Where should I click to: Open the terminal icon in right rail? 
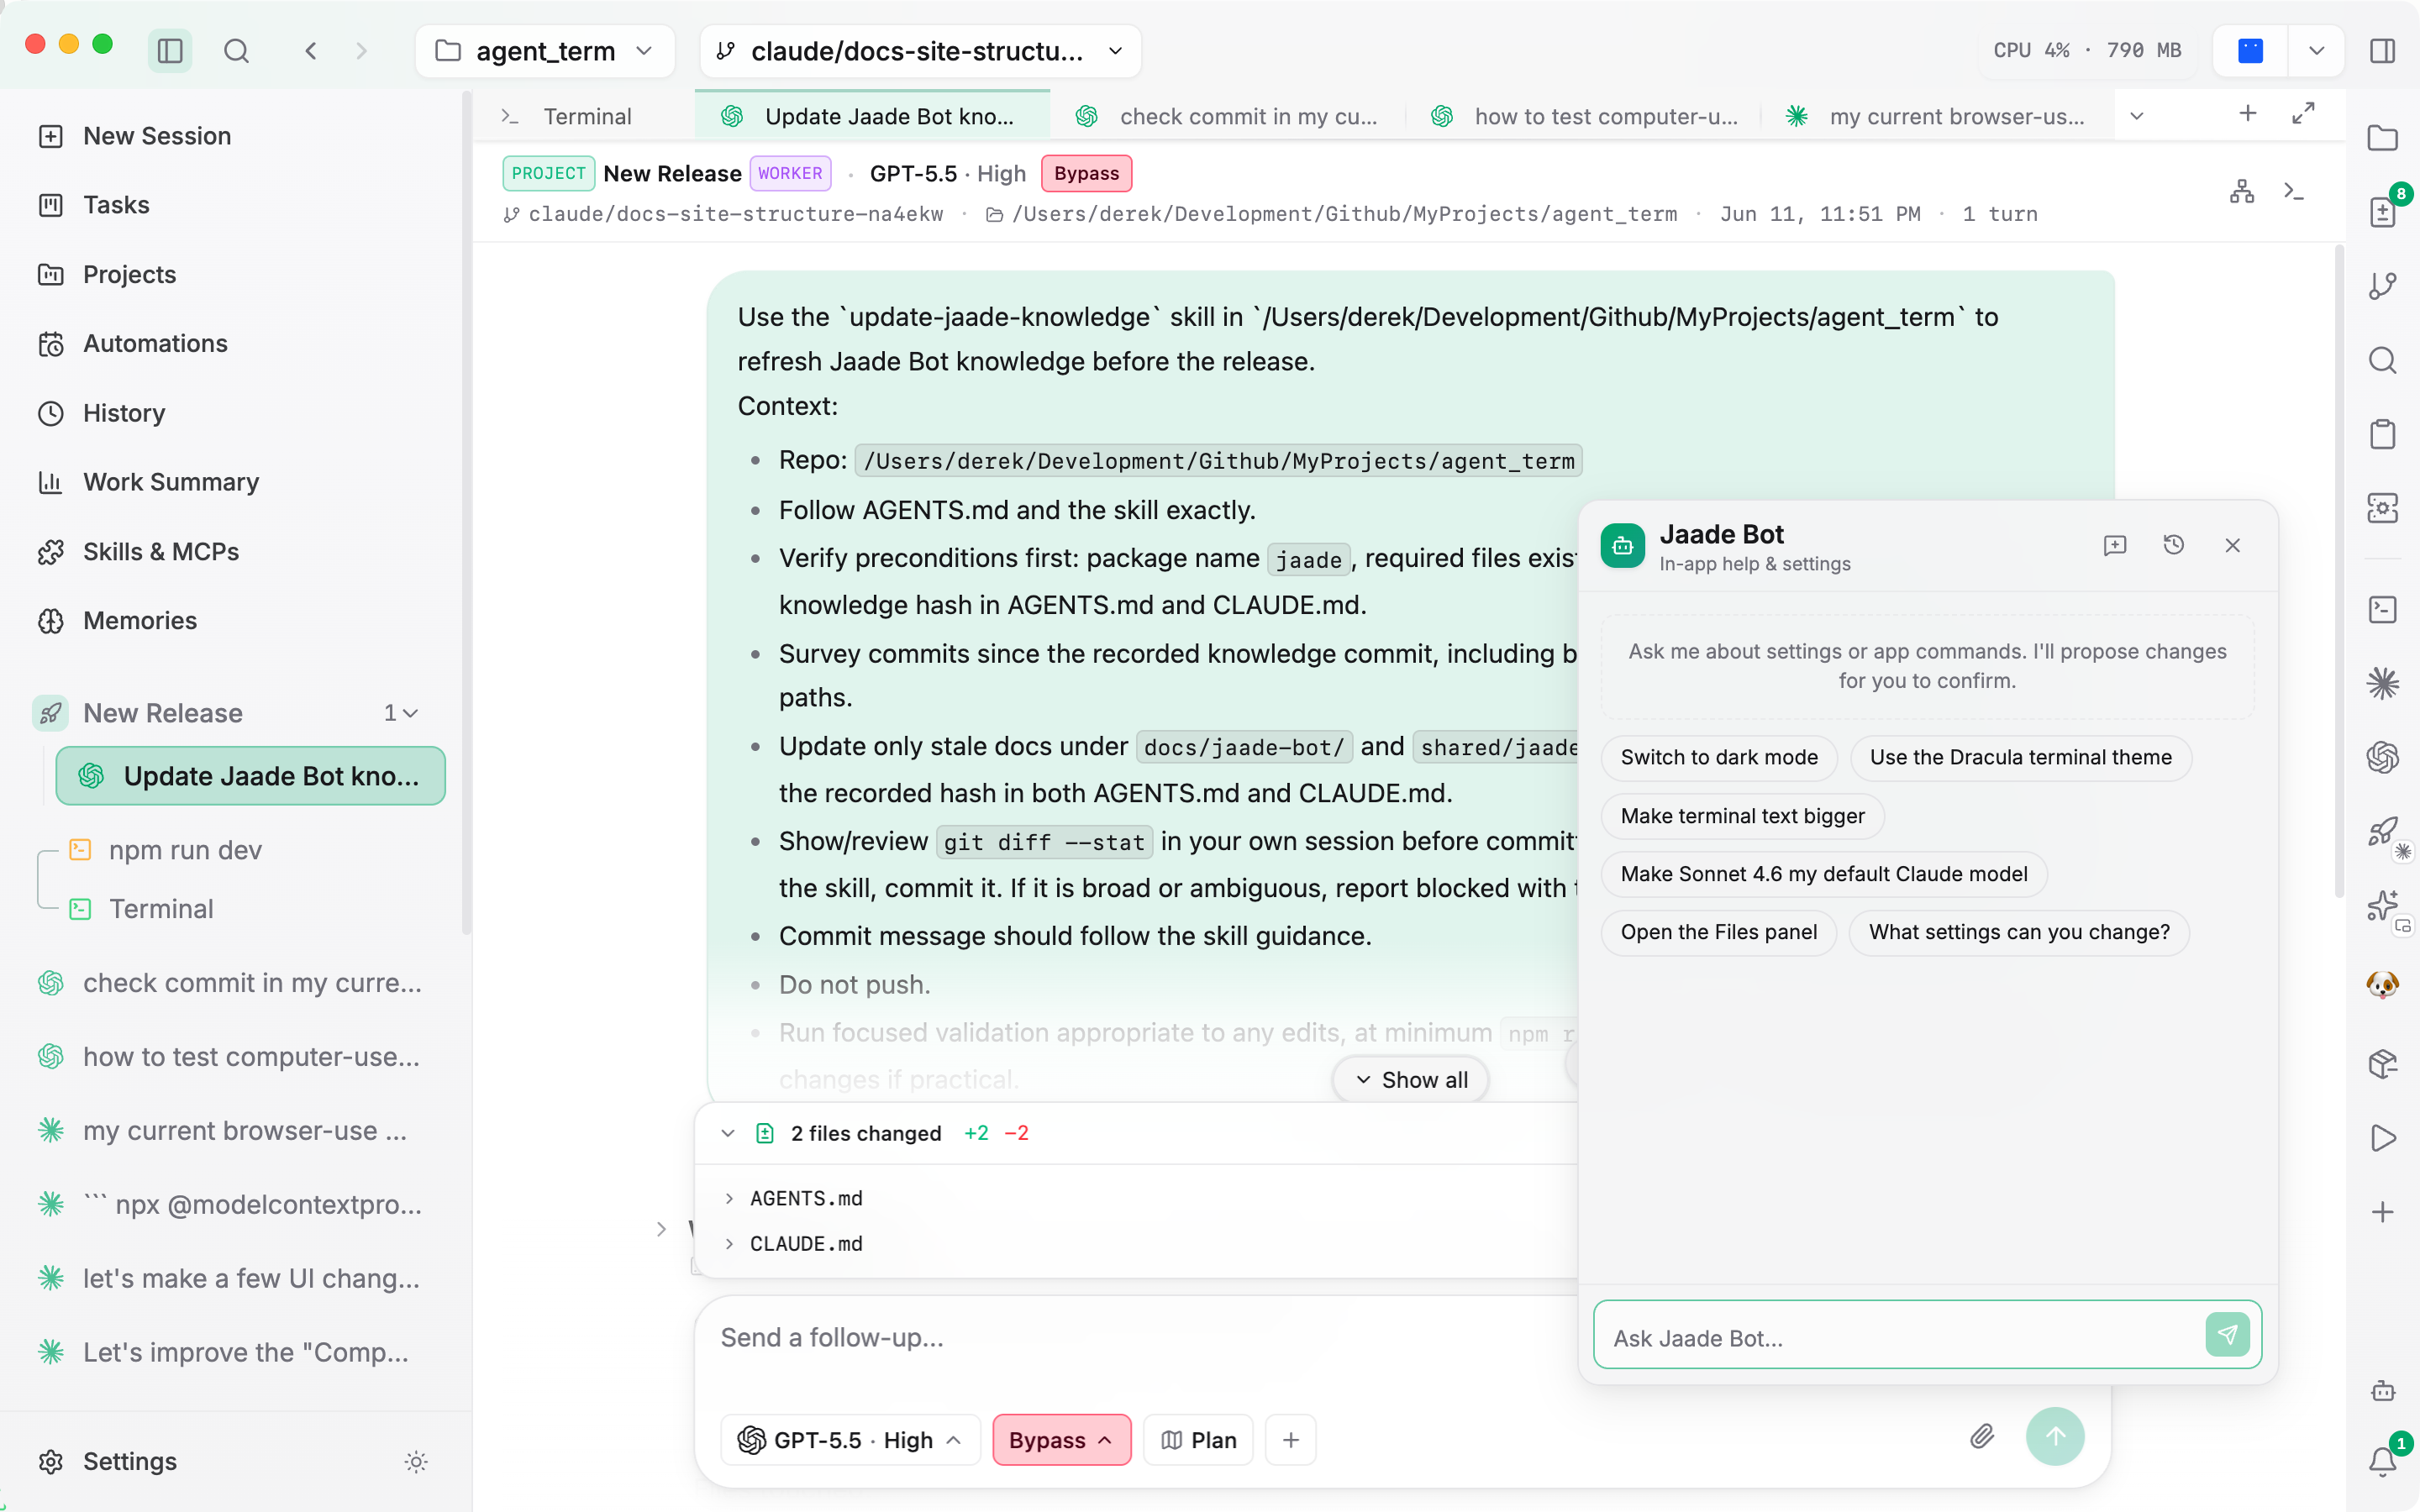(x=2382, y=609)
